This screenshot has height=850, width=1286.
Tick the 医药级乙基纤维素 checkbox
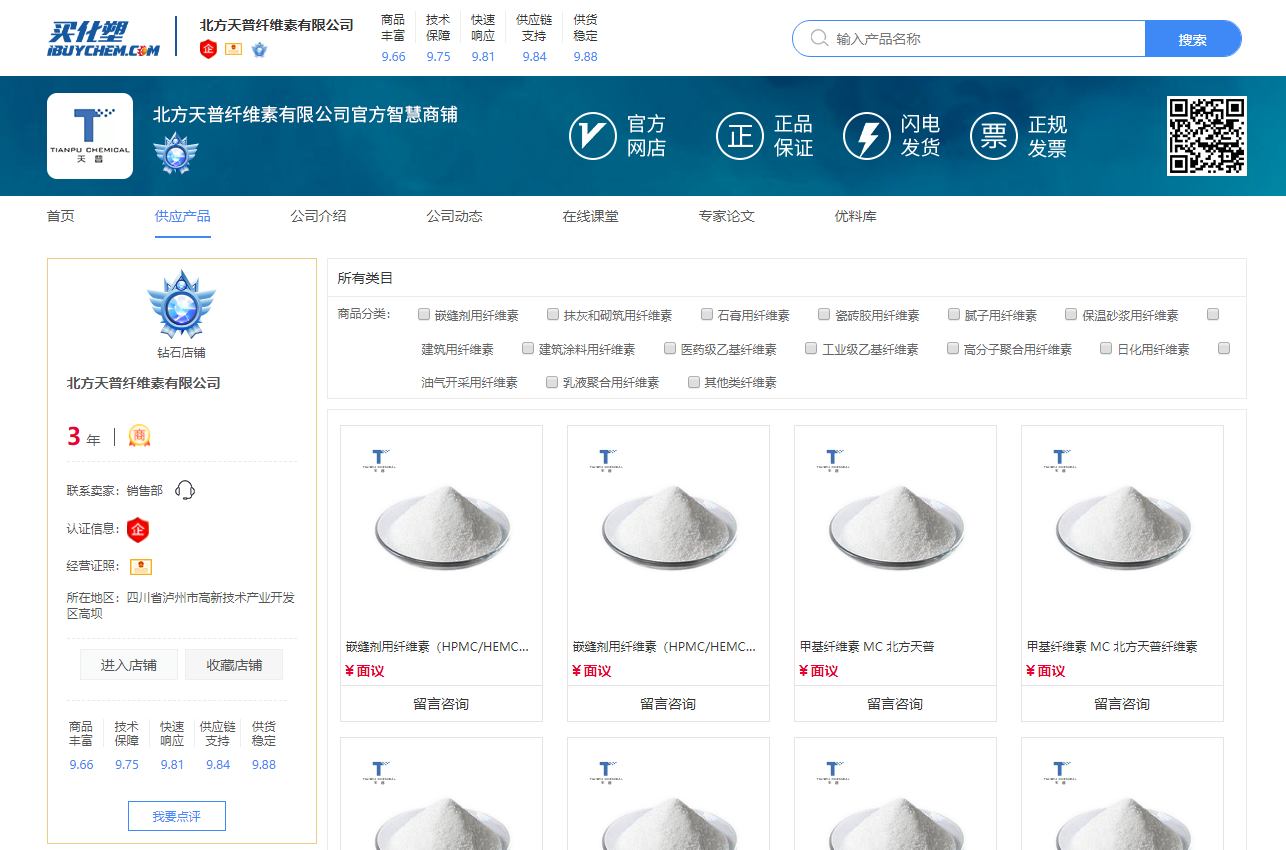[670, 348]
